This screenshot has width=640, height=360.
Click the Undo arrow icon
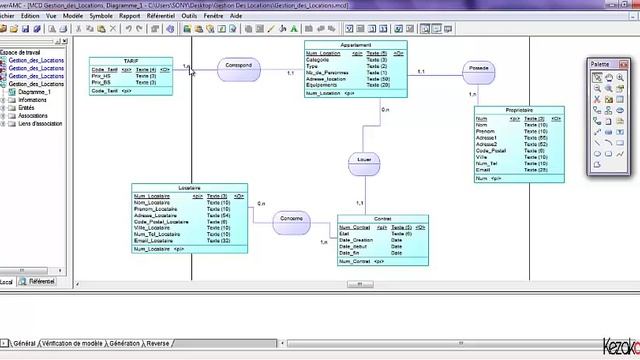pos(128,29)
